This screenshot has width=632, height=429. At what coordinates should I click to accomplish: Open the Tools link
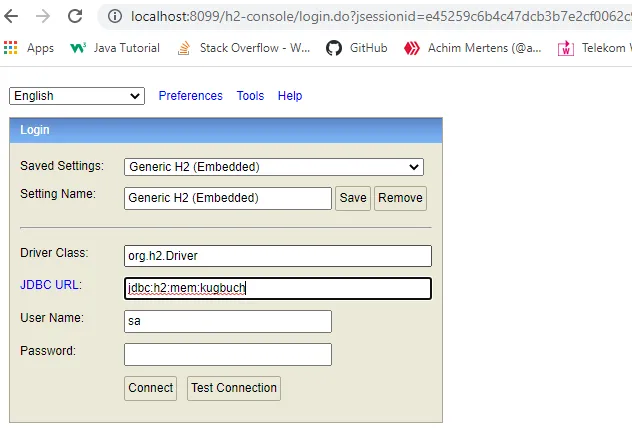[250, 96]
